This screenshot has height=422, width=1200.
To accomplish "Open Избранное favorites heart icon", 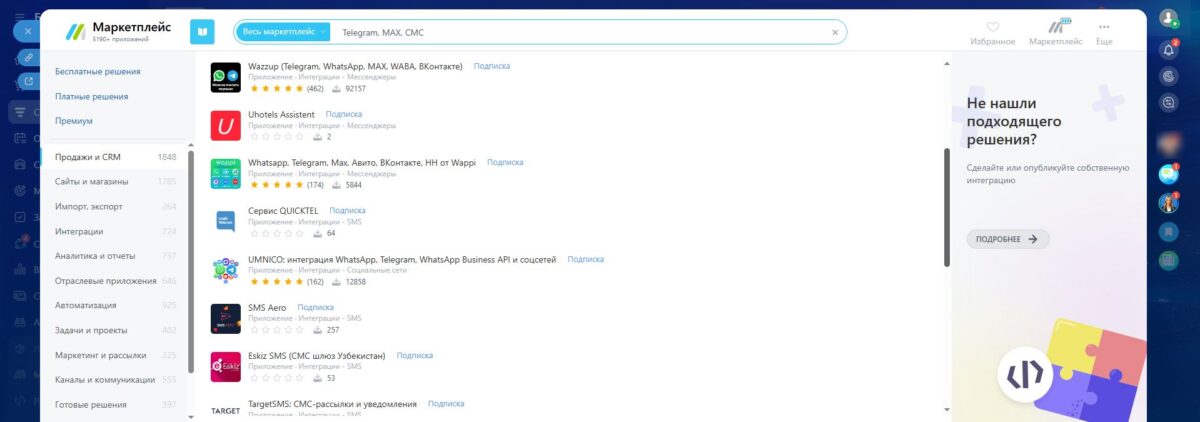I will click(992, 27).
